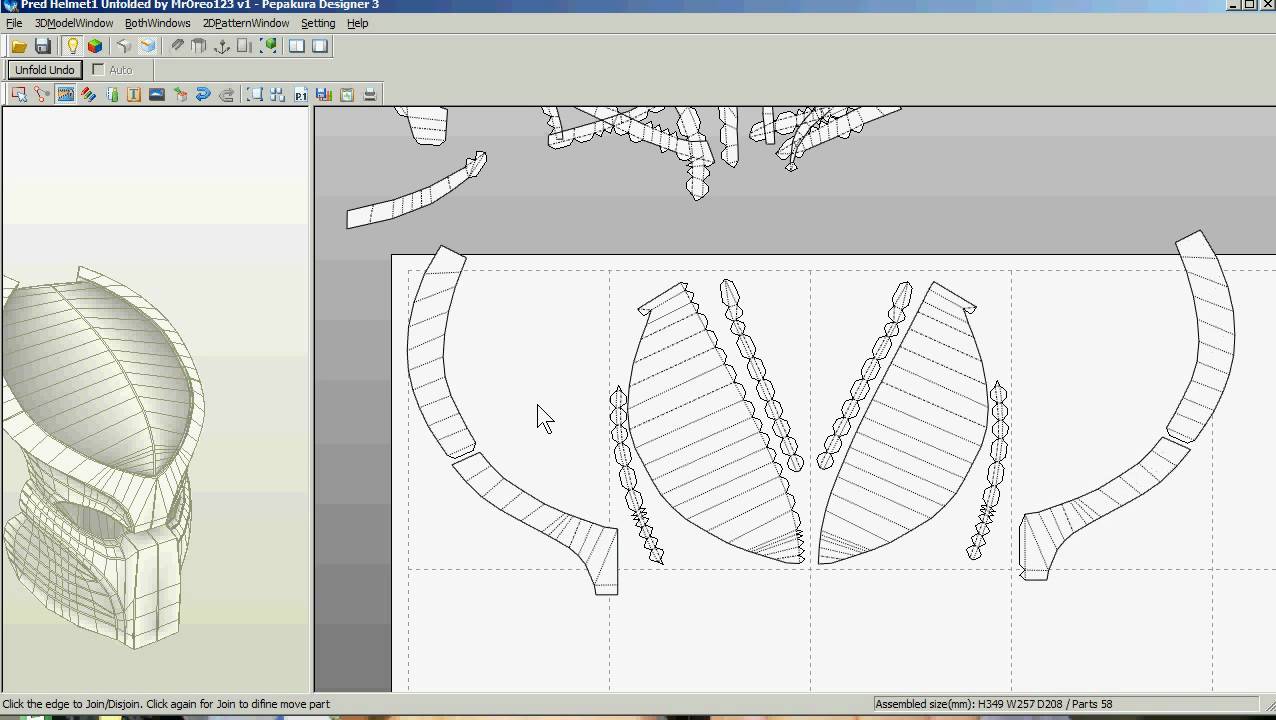
Task: Open the BothWindows menu
Action: tap(157, 23)
